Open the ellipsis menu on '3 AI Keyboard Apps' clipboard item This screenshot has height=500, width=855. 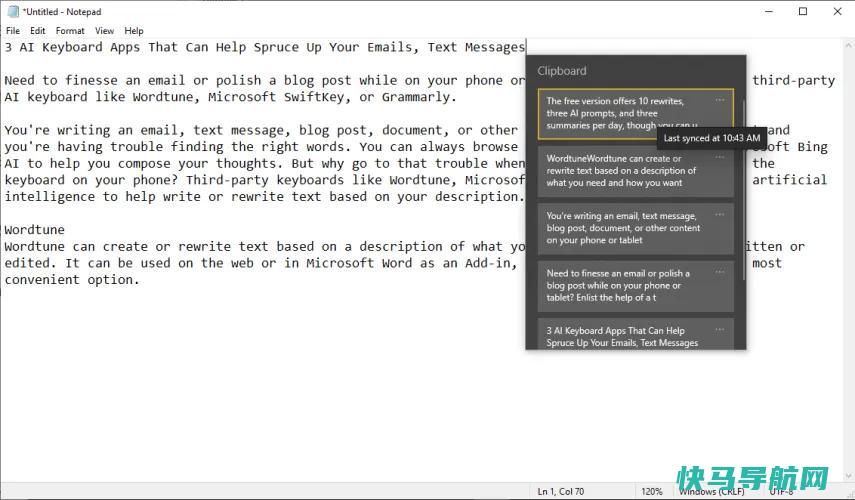(720, 329)
